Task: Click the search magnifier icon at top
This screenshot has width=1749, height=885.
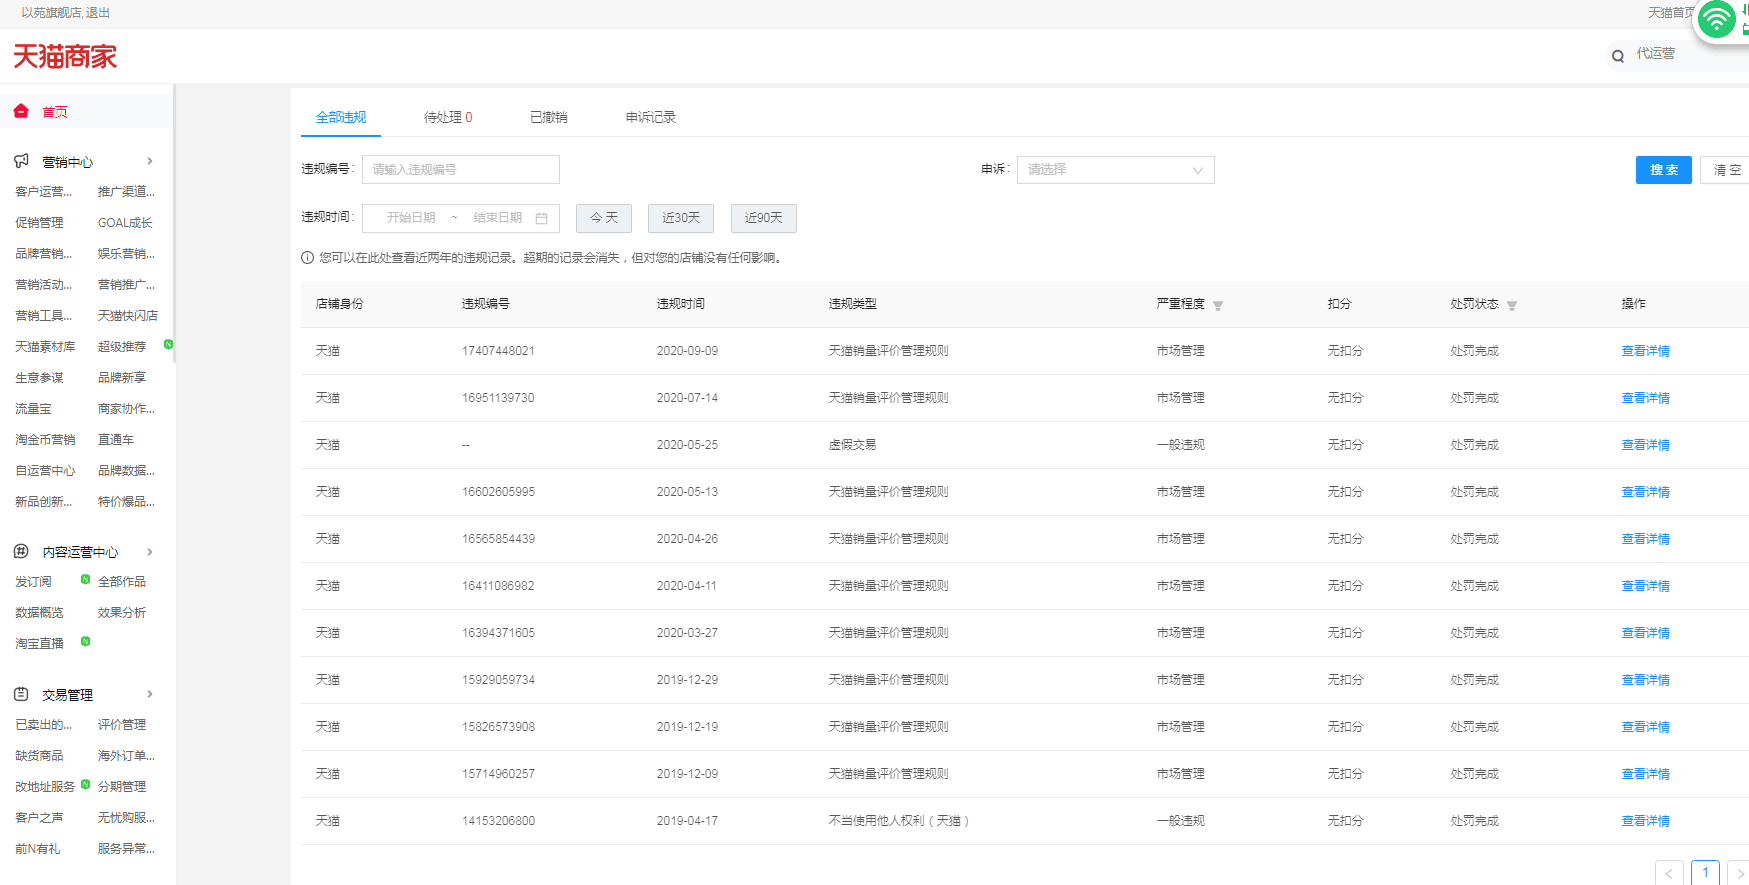Action: coord(1618,56)
